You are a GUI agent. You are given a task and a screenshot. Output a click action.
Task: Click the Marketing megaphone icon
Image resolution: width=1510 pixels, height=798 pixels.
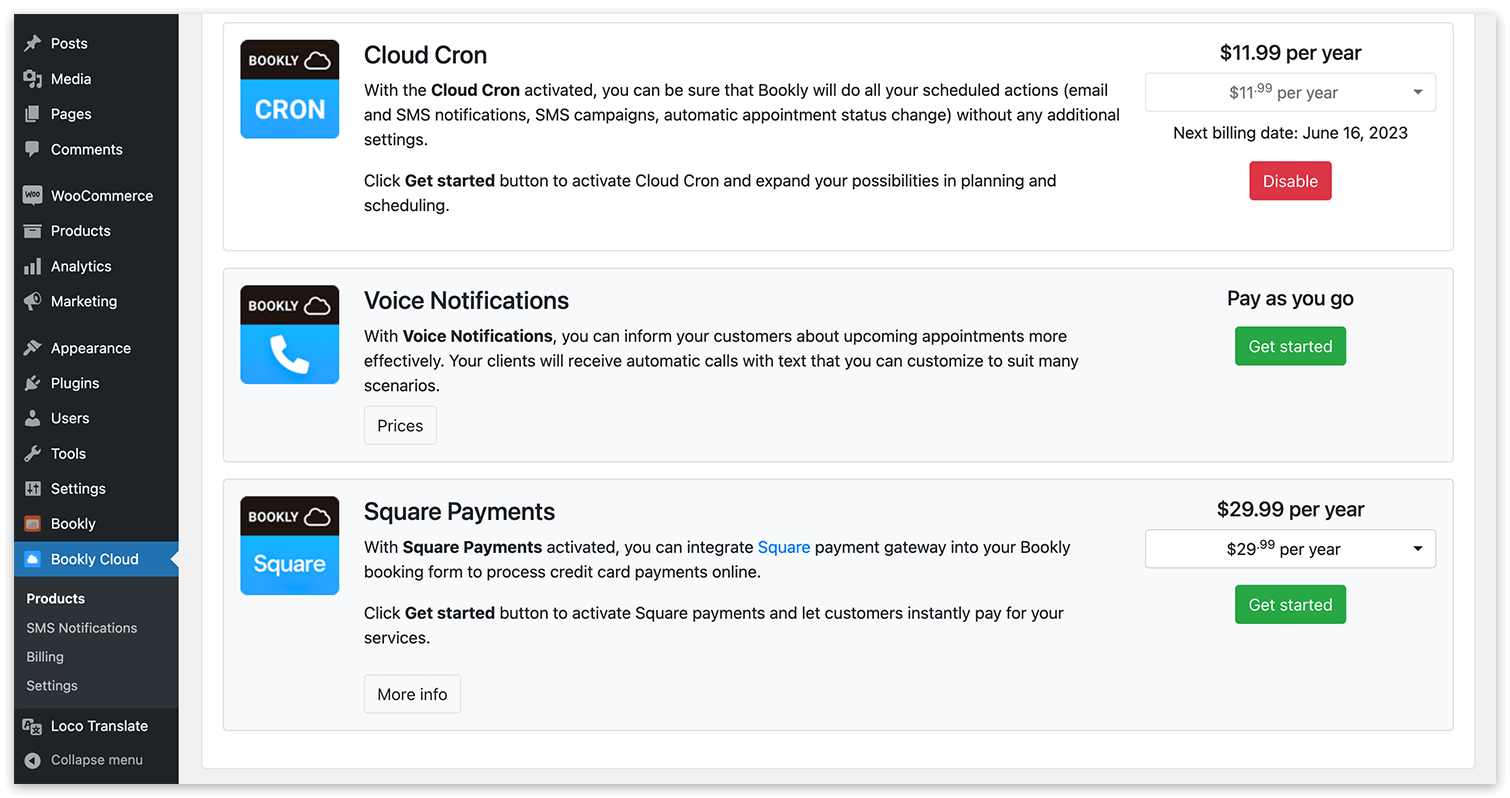pos(33,301)
